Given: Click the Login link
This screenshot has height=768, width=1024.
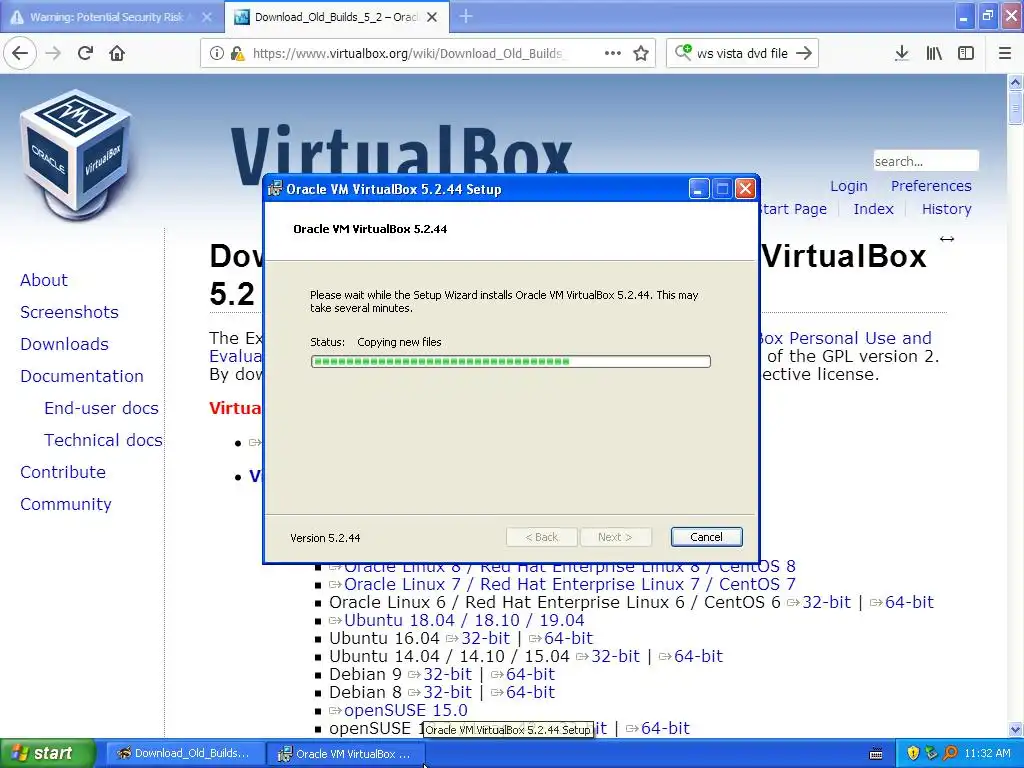Looking at the screenshot, I should tap(848, 186).
